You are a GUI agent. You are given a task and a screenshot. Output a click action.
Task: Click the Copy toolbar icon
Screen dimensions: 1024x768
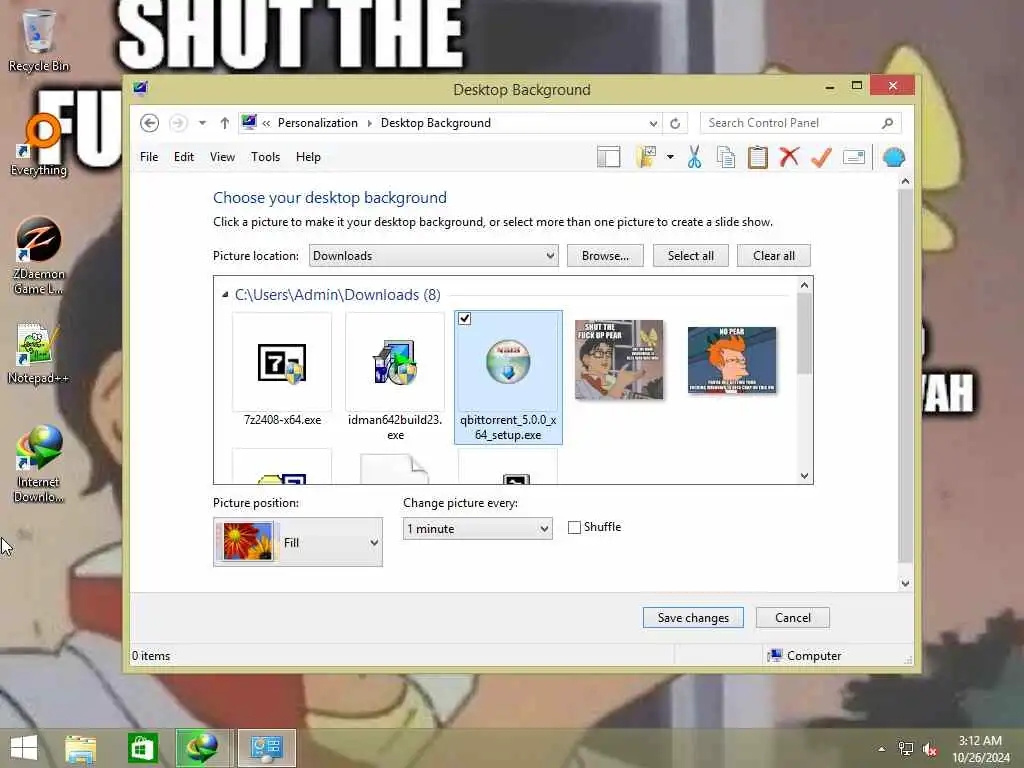click(726, 157)
